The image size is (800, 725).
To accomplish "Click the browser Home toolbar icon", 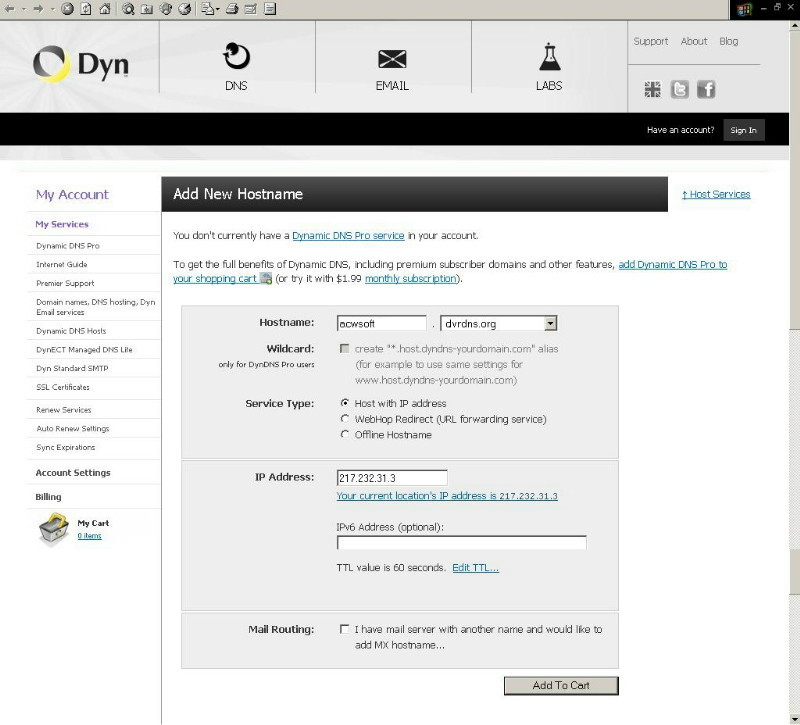I will 103,9.
